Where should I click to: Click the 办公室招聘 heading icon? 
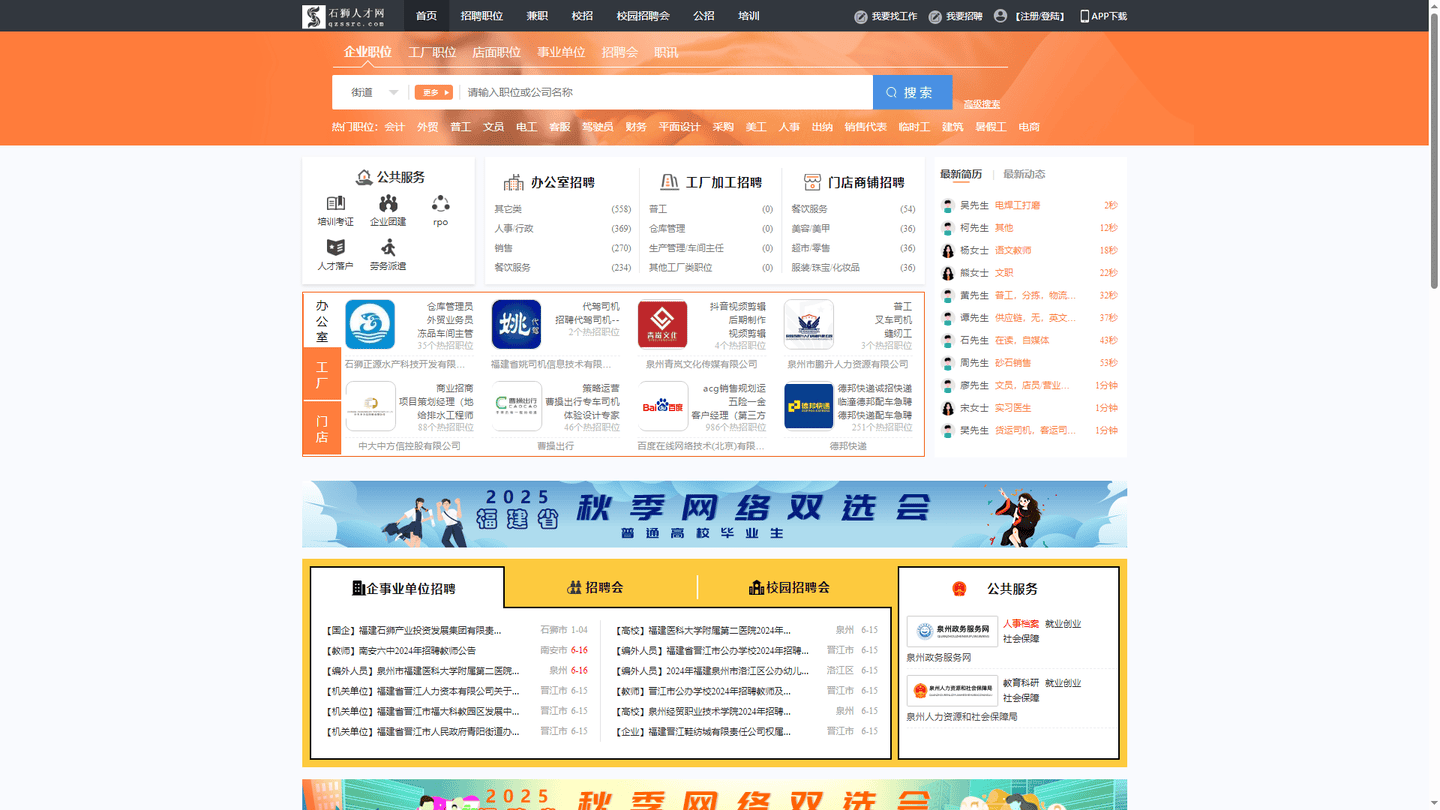coord(514,182)
